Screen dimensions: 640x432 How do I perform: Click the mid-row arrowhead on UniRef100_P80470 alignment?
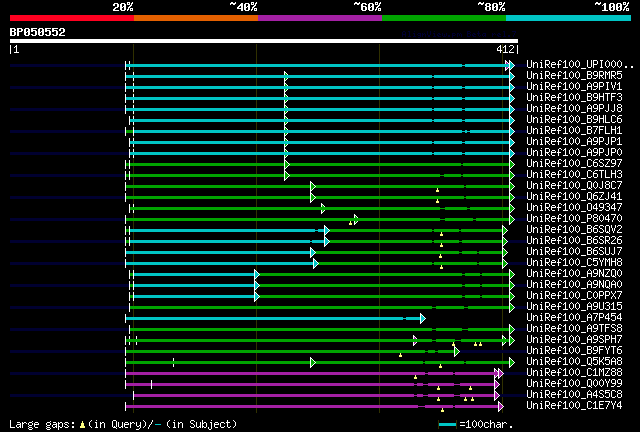pos(356,219)
